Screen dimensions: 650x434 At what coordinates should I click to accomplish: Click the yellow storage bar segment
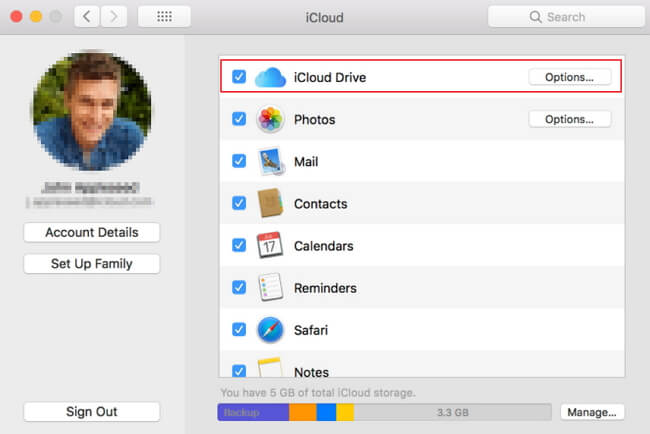345,412
